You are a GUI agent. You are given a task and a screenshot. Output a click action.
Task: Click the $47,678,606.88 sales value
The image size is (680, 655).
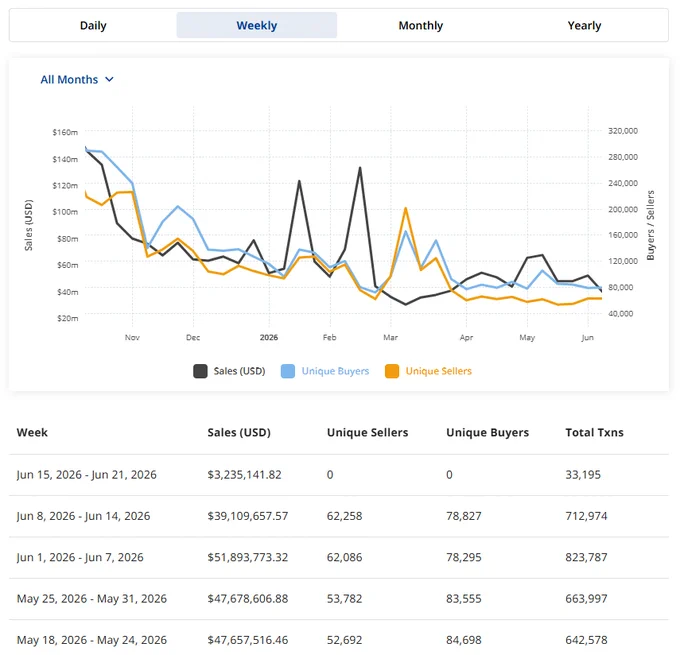pos(248,599)
